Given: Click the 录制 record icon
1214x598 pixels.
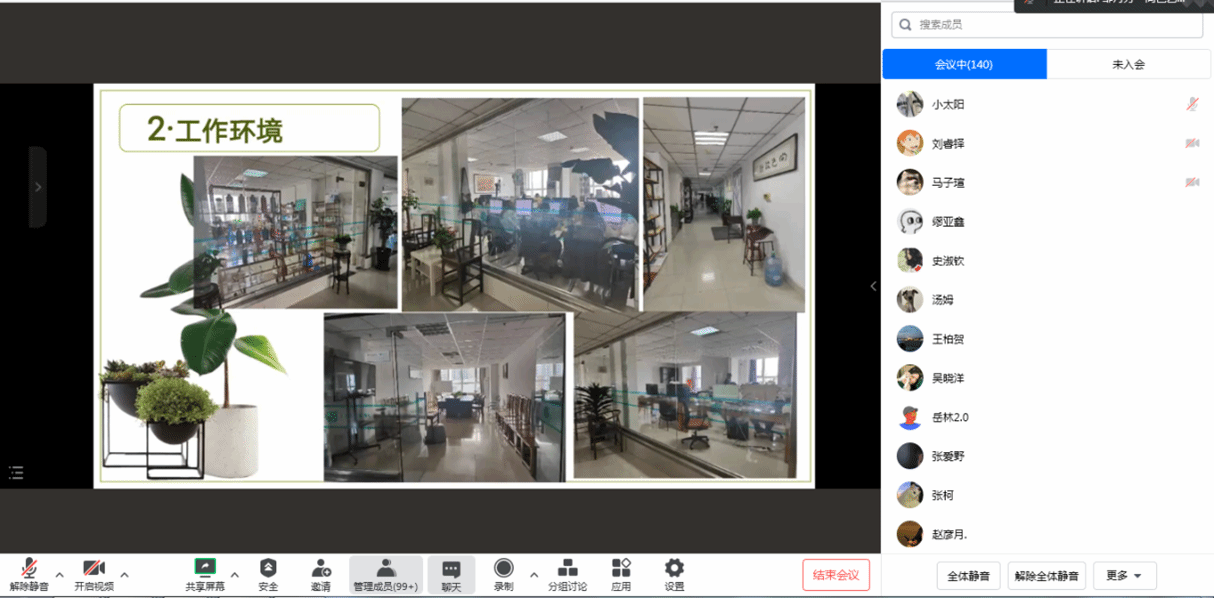Looking at the screenshot, I should pos(504,569).
